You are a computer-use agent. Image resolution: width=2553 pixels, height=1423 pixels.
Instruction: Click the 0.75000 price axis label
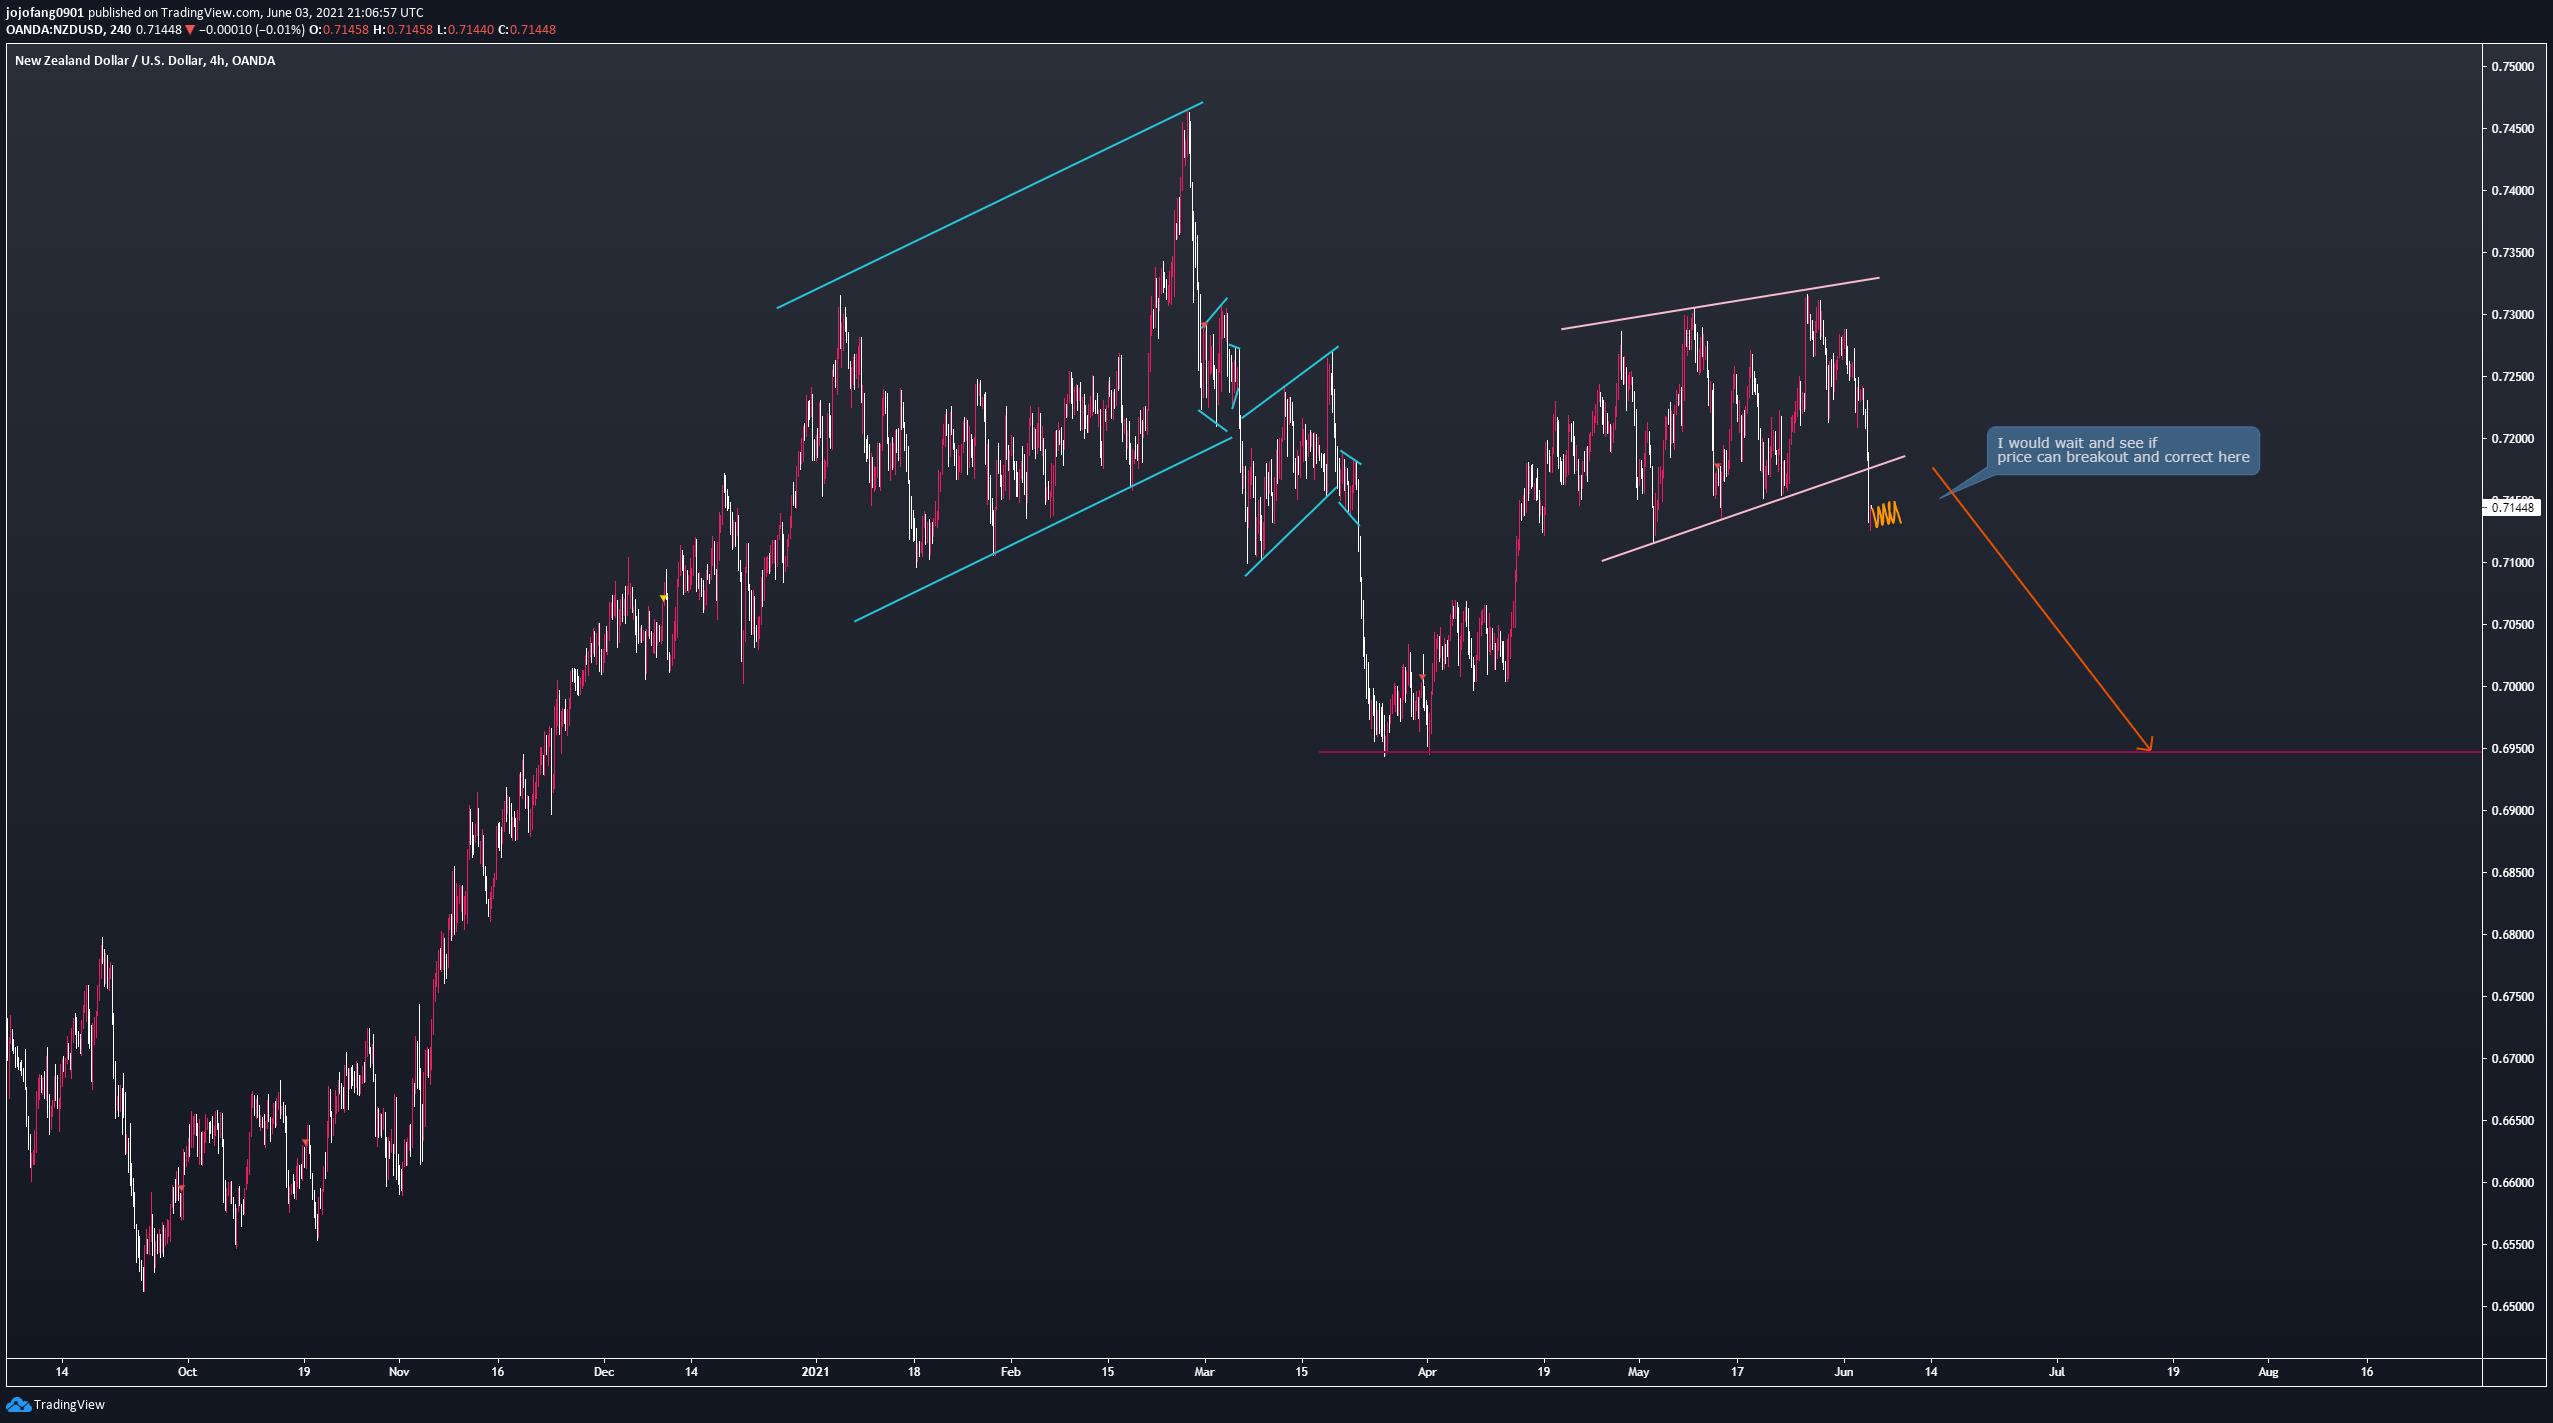coord(2512,67)
